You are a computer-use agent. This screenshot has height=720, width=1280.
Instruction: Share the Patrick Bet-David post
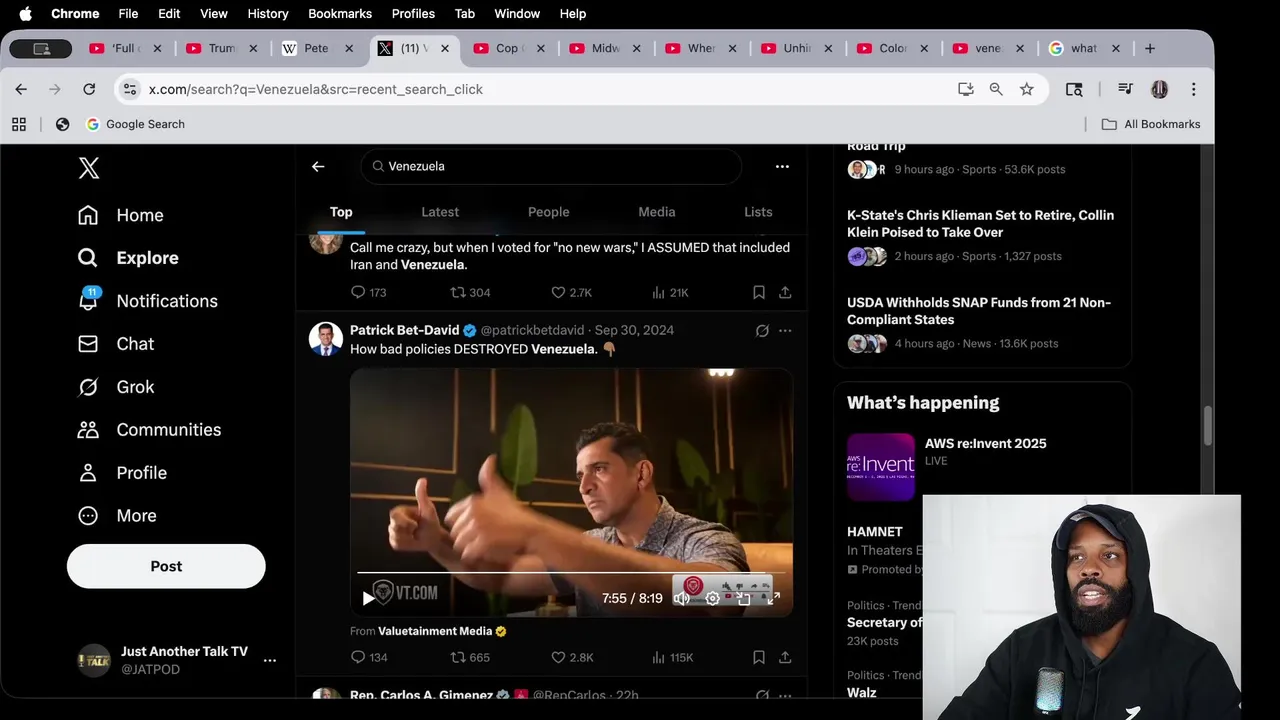785,658
